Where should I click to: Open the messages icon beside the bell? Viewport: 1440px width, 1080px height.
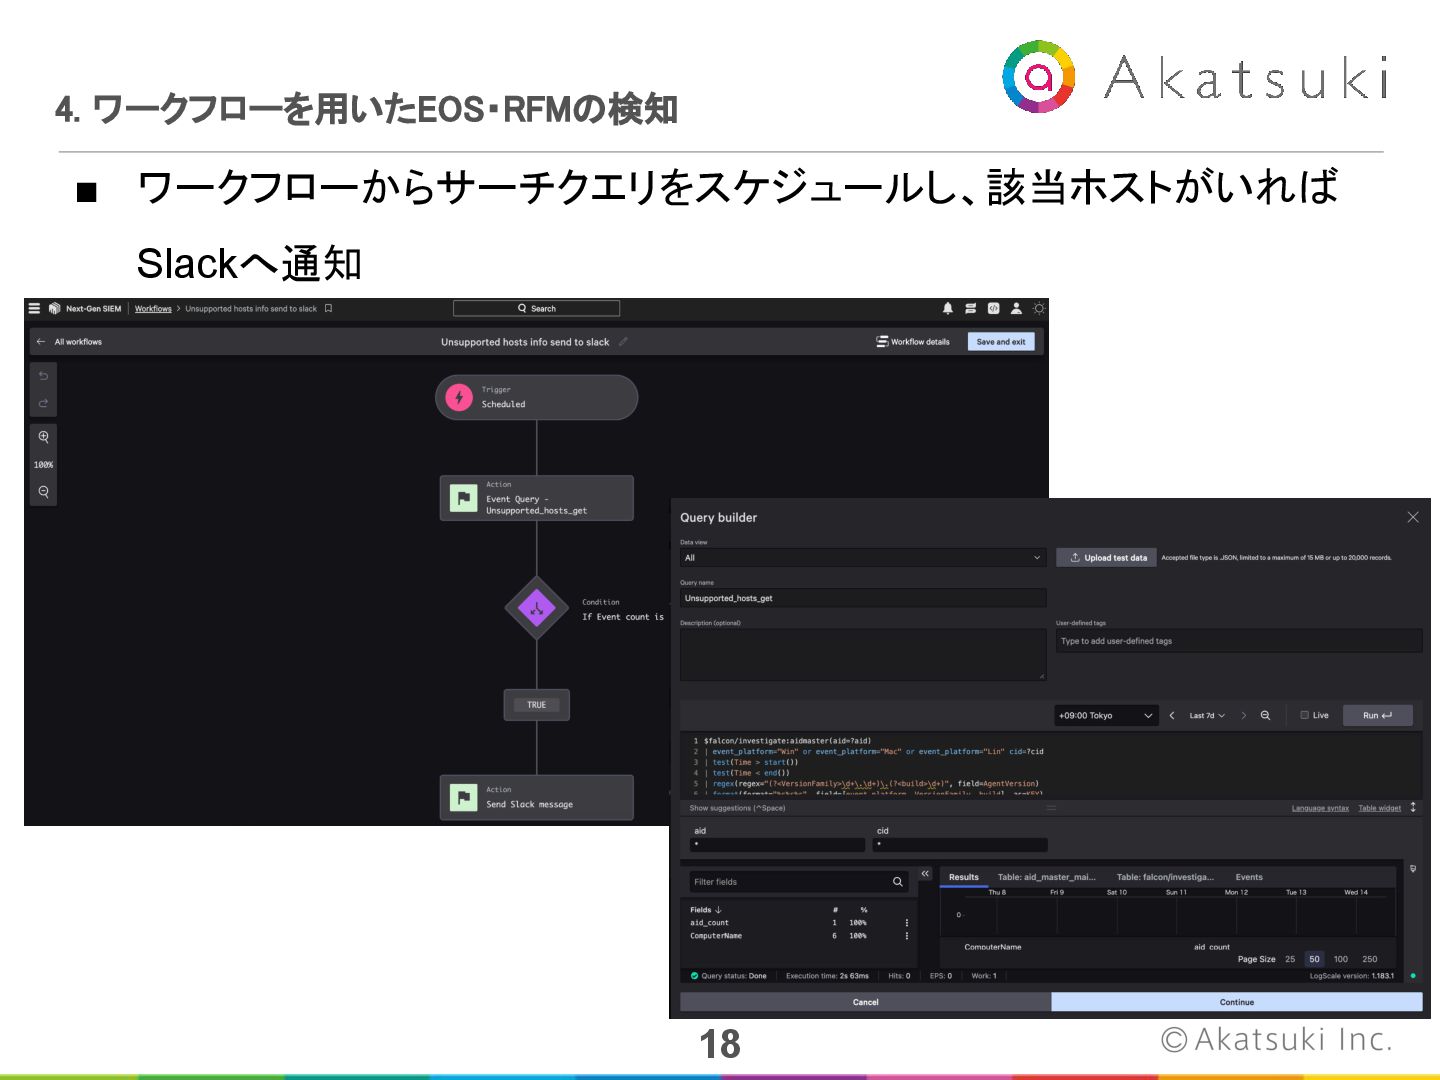(x=970, y=308)
